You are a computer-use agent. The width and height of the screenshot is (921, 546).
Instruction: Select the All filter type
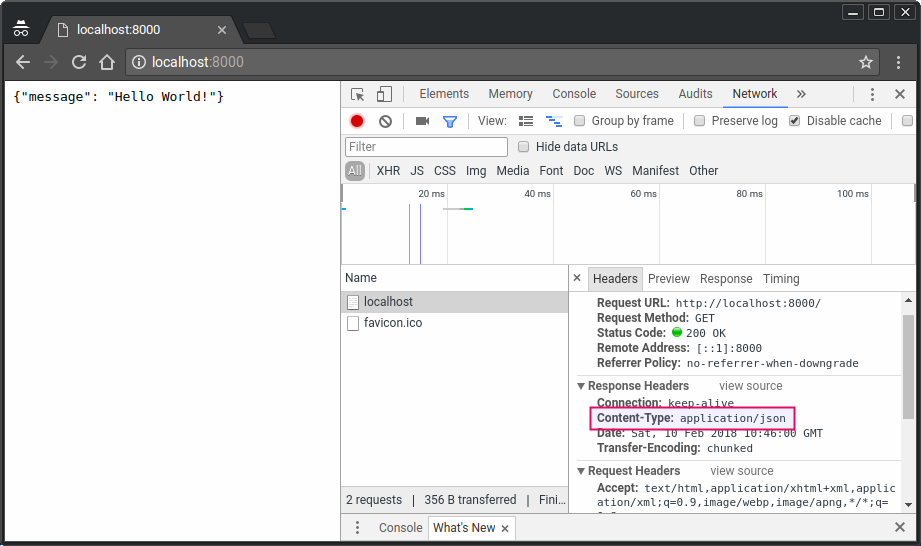[x=355, y=171]
